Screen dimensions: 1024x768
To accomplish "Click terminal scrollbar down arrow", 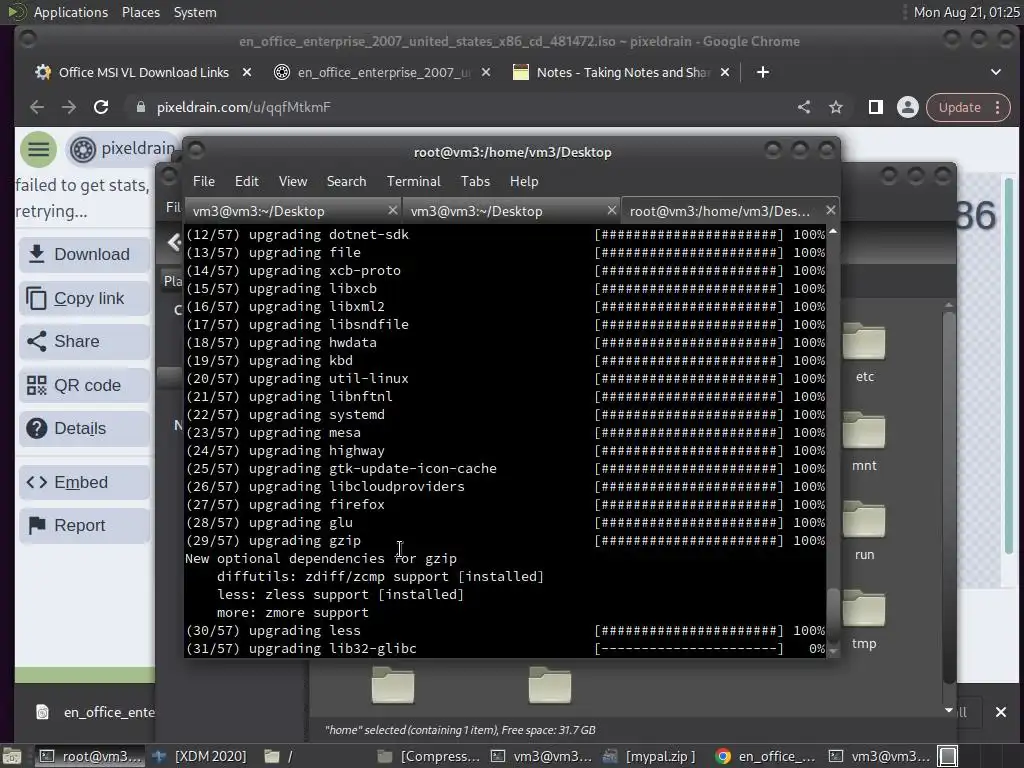I will 833,650.
